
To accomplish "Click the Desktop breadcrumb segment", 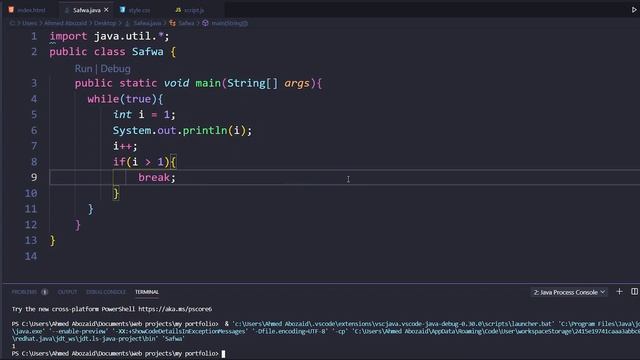I will coord(105,23).
